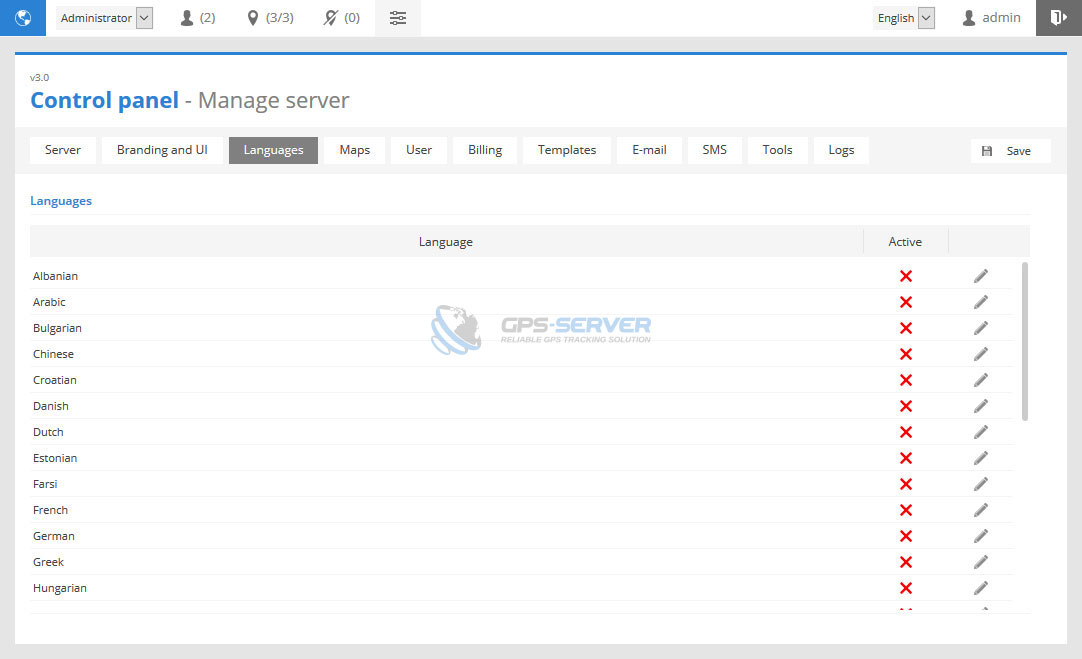Click the languages list vertical scrollbar
The image size is (1082, 659).
tap(1025, 340)
